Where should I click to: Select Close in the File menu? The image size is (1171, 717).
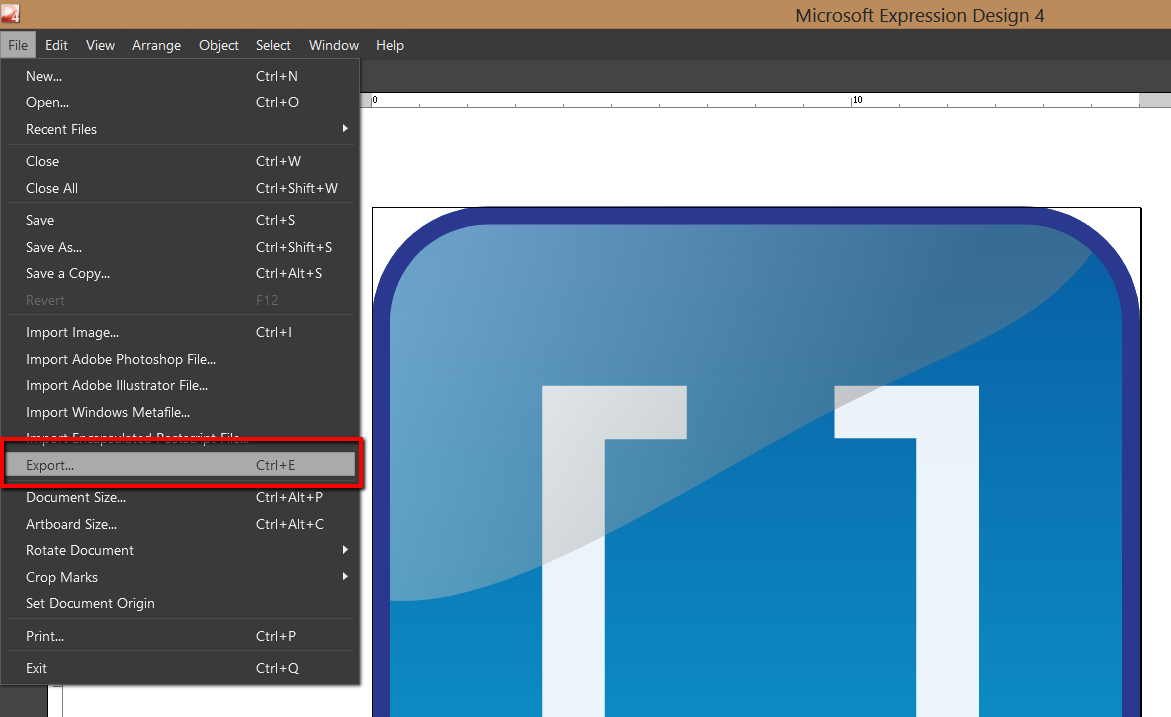pyautogui.click(x=180, y=161)
